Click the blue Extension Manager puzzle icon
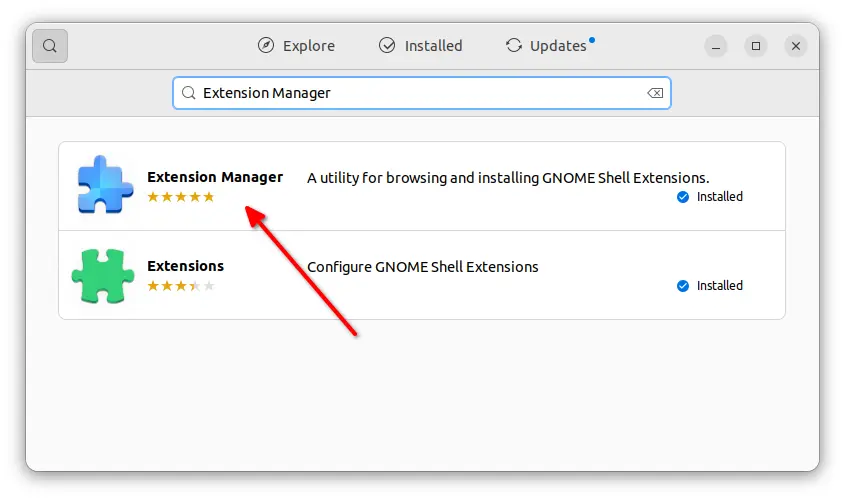This screenshot has height=500, width=845. (105, 185)
